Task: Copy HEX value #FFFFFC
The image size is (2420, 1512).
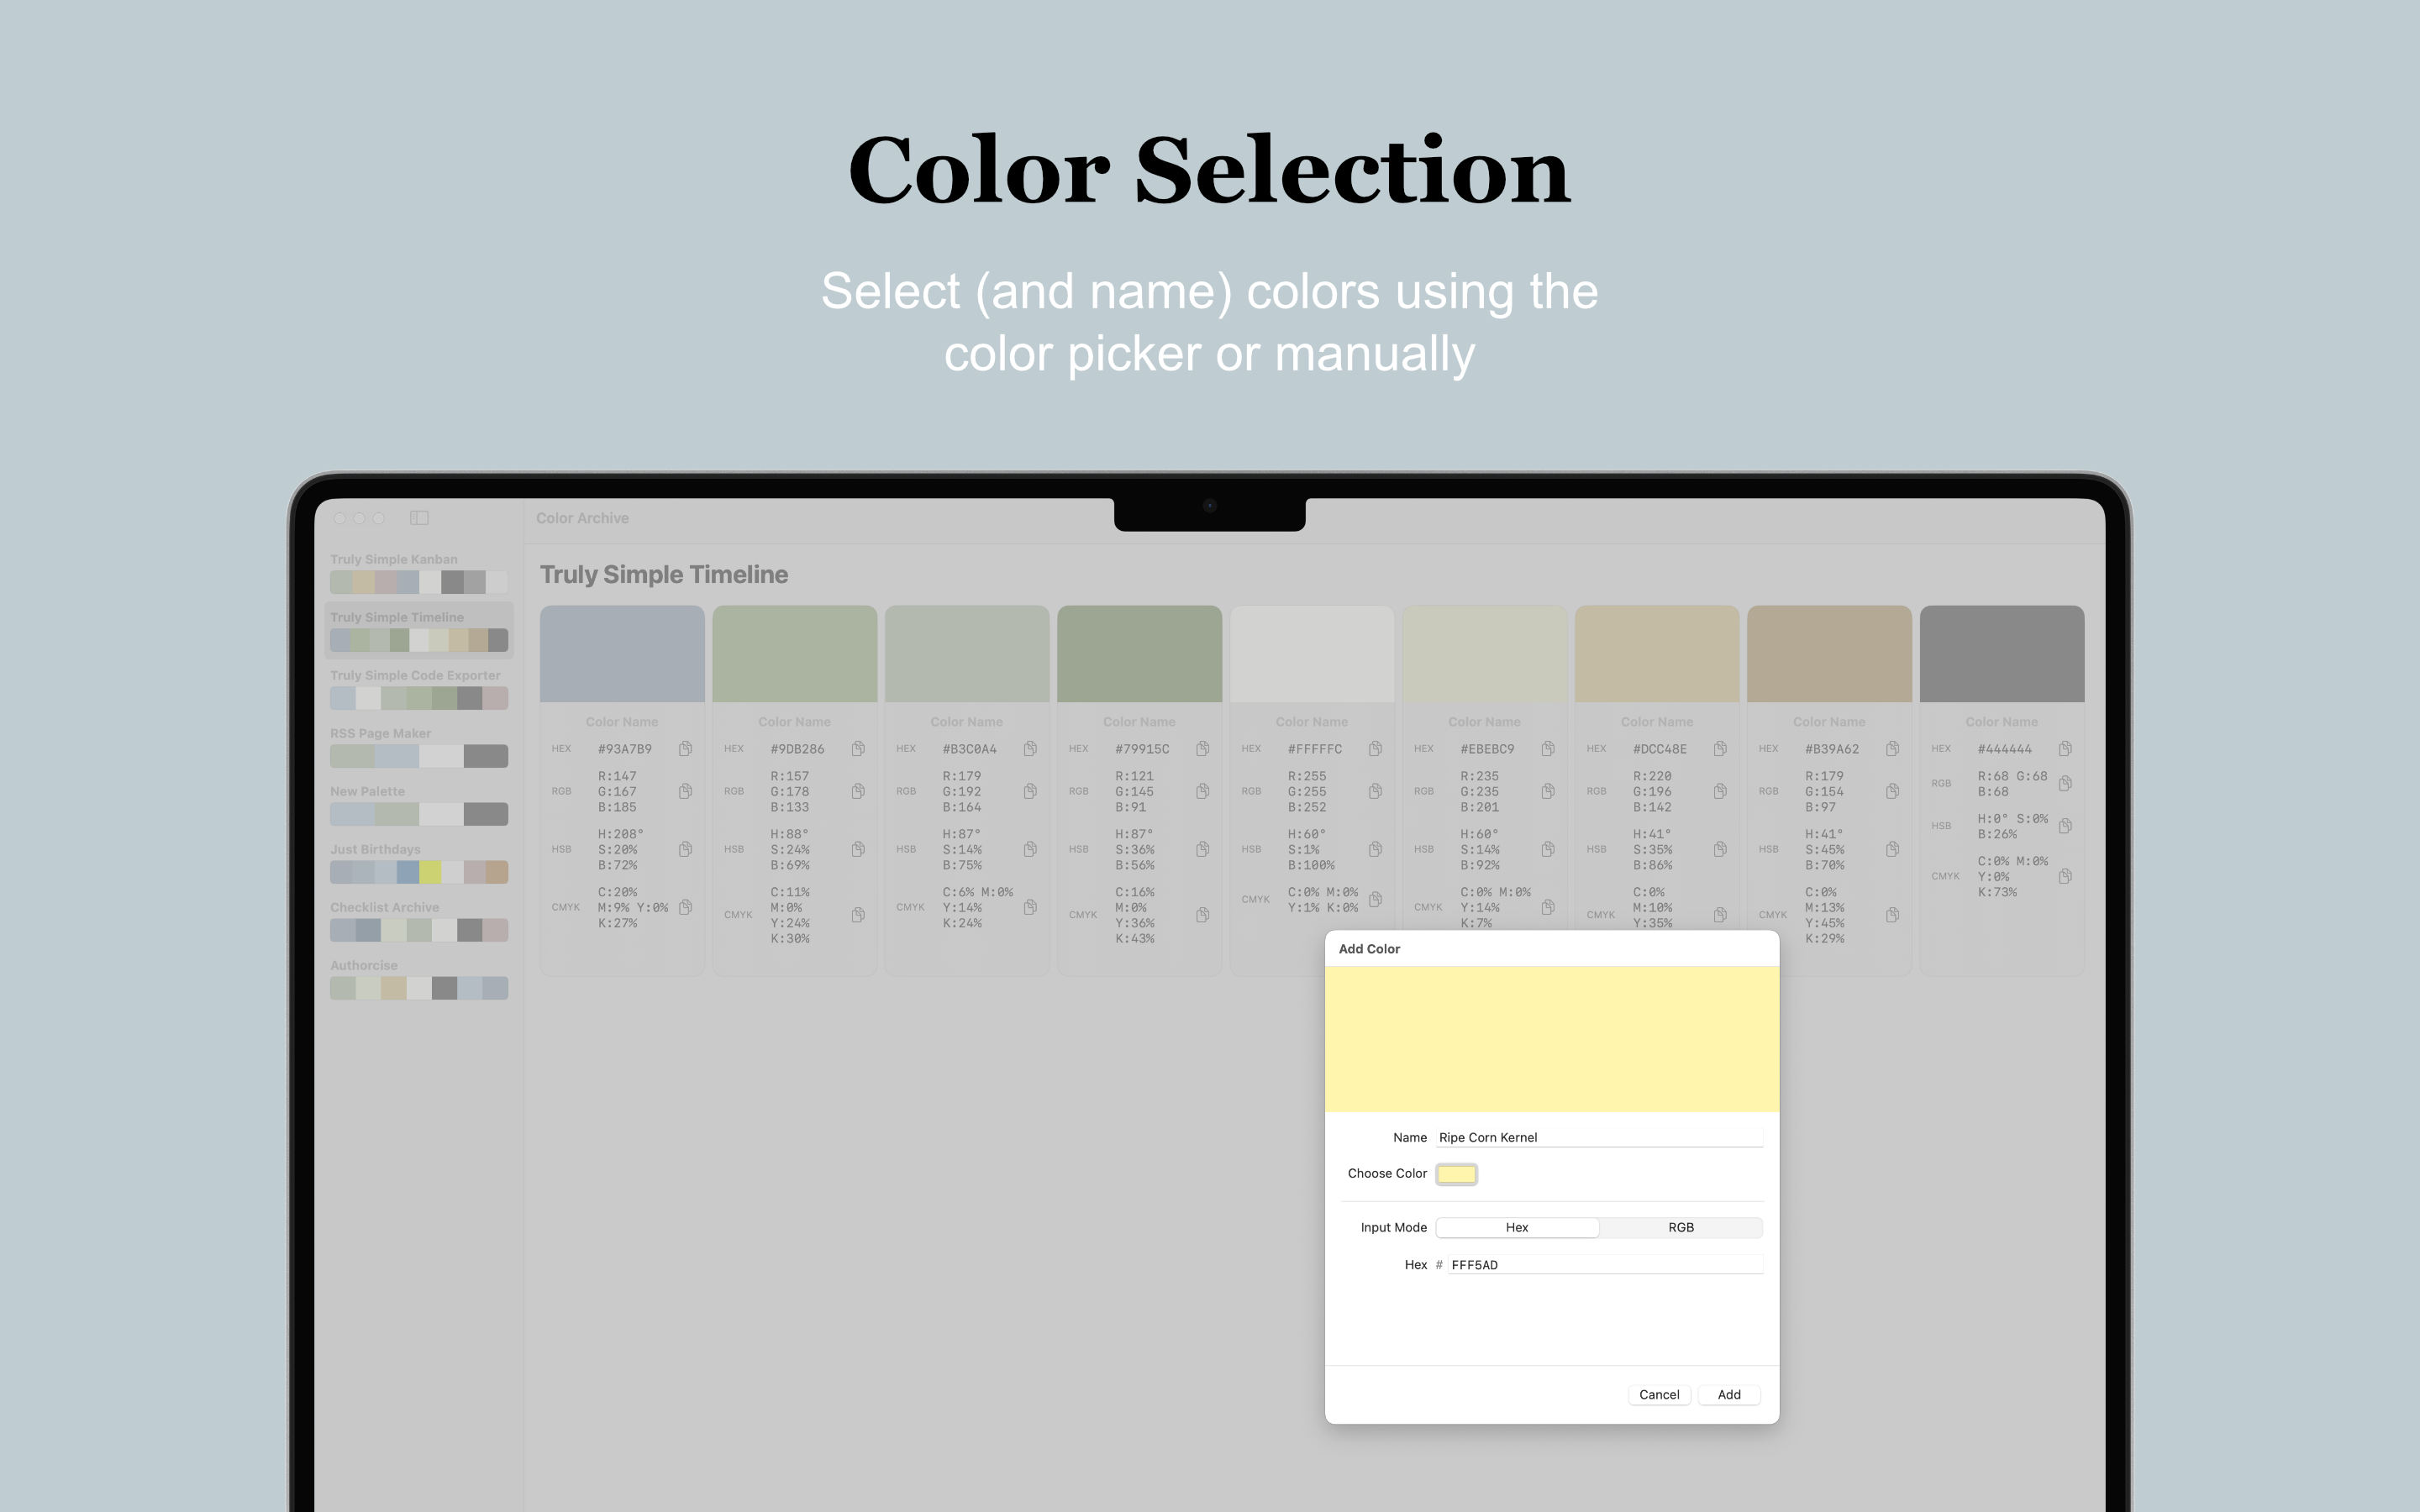Action: (1375, 749)
